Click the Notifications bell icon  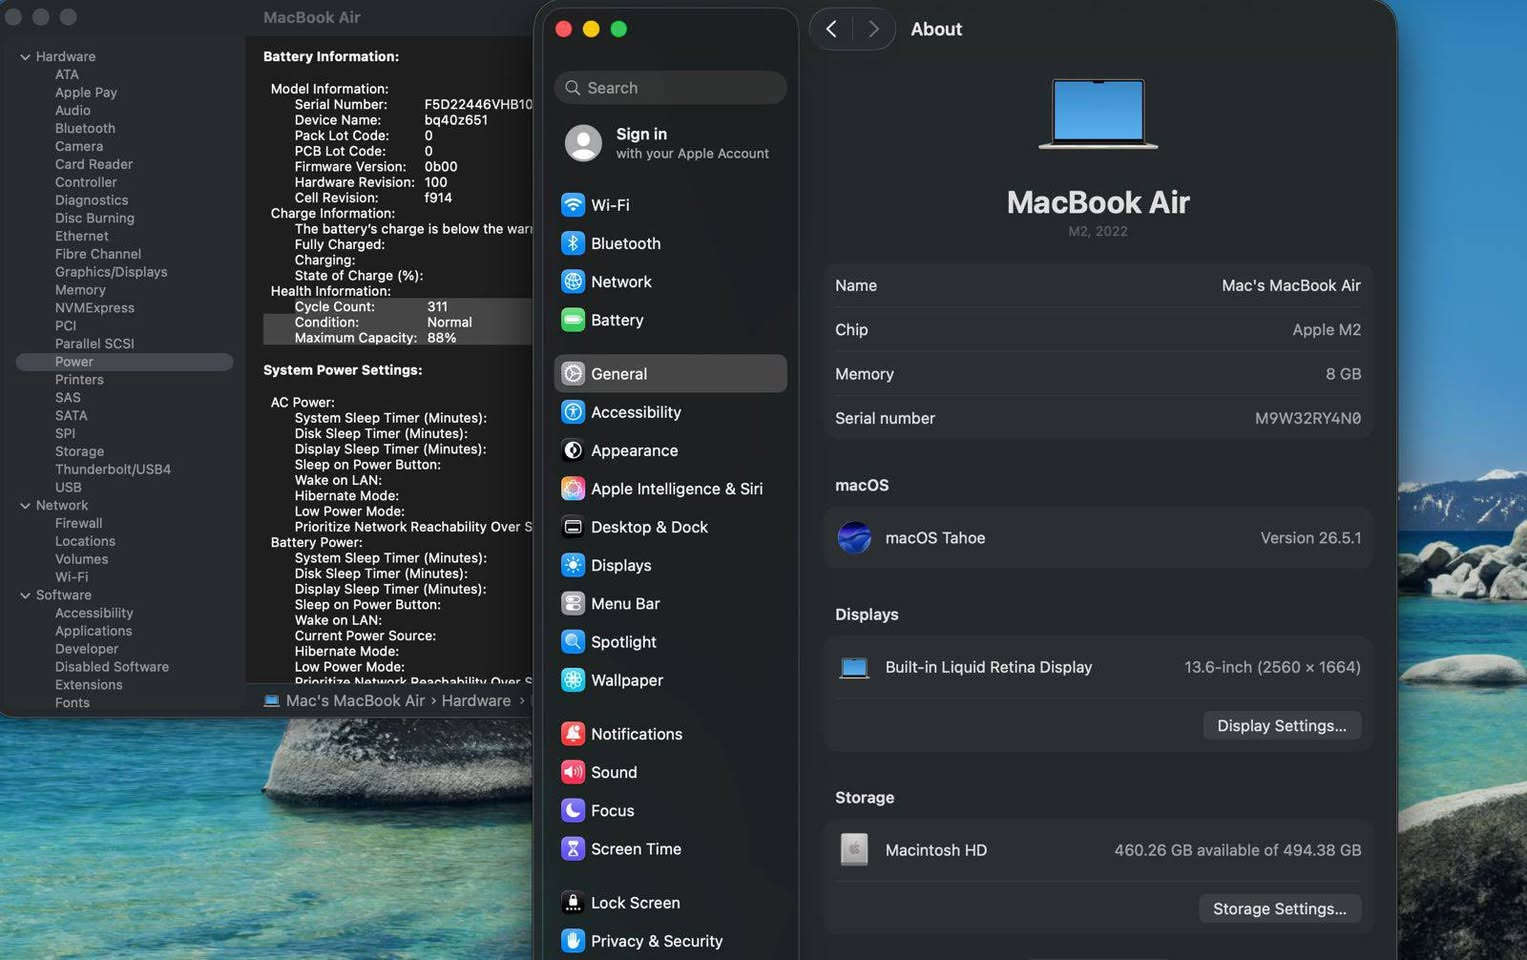(573, 734)
